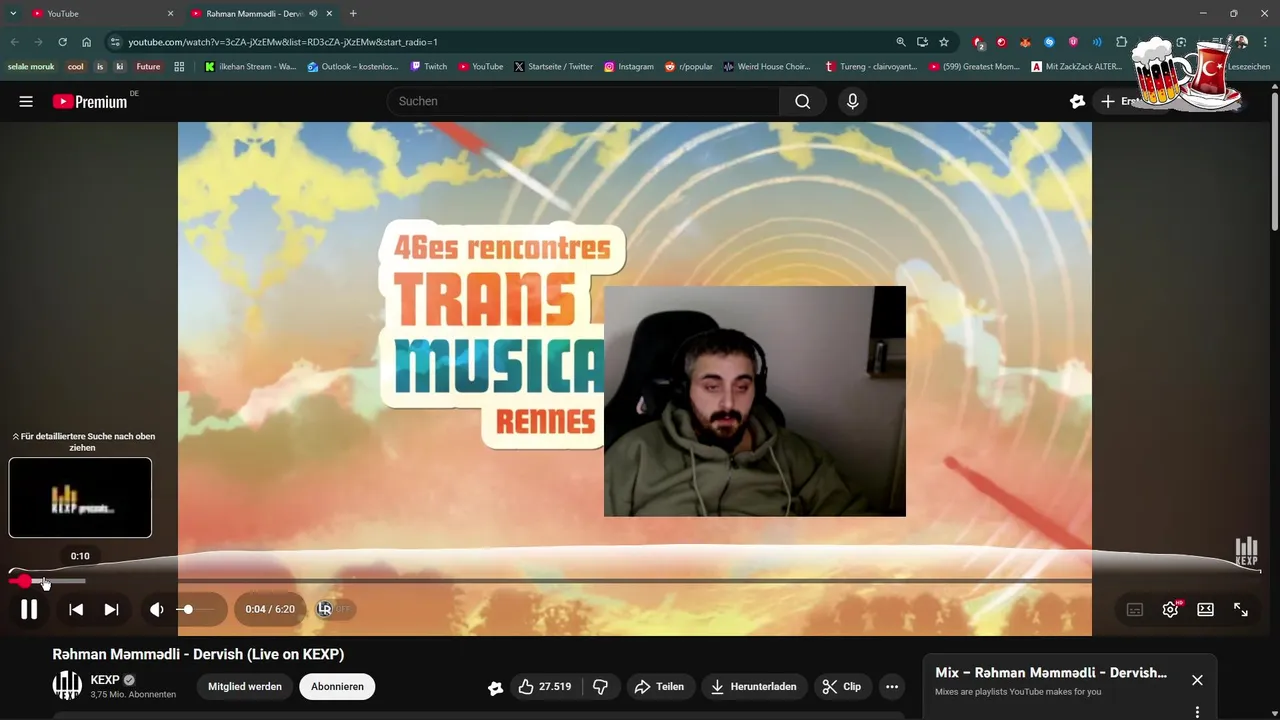Click the Mix – Rəhman Məmmədli playlist title
The height and width of the screenshot is (720, 1280).
1051,673
